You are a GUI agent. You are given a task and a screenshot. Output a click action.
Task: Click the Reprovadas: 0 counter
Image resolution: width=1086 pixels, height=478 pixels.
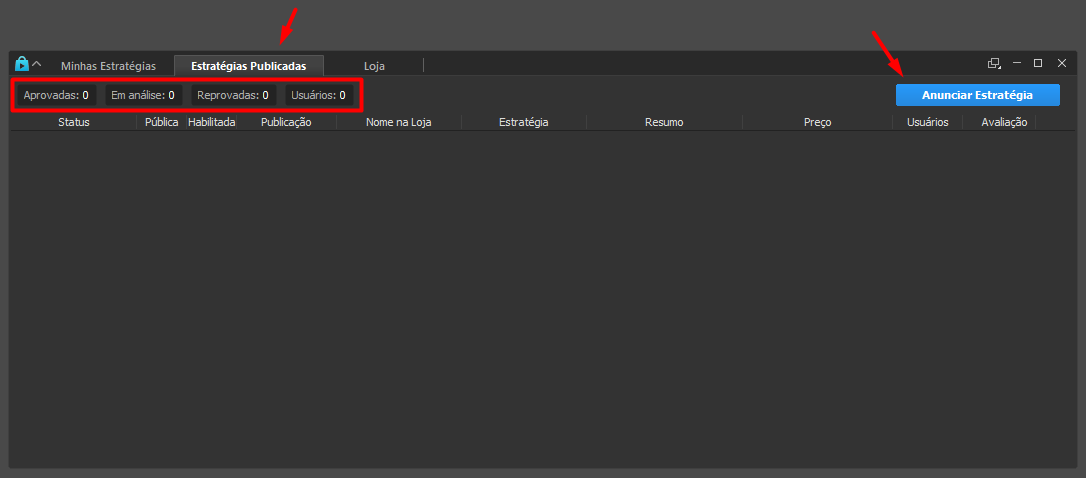pos(233,95)
